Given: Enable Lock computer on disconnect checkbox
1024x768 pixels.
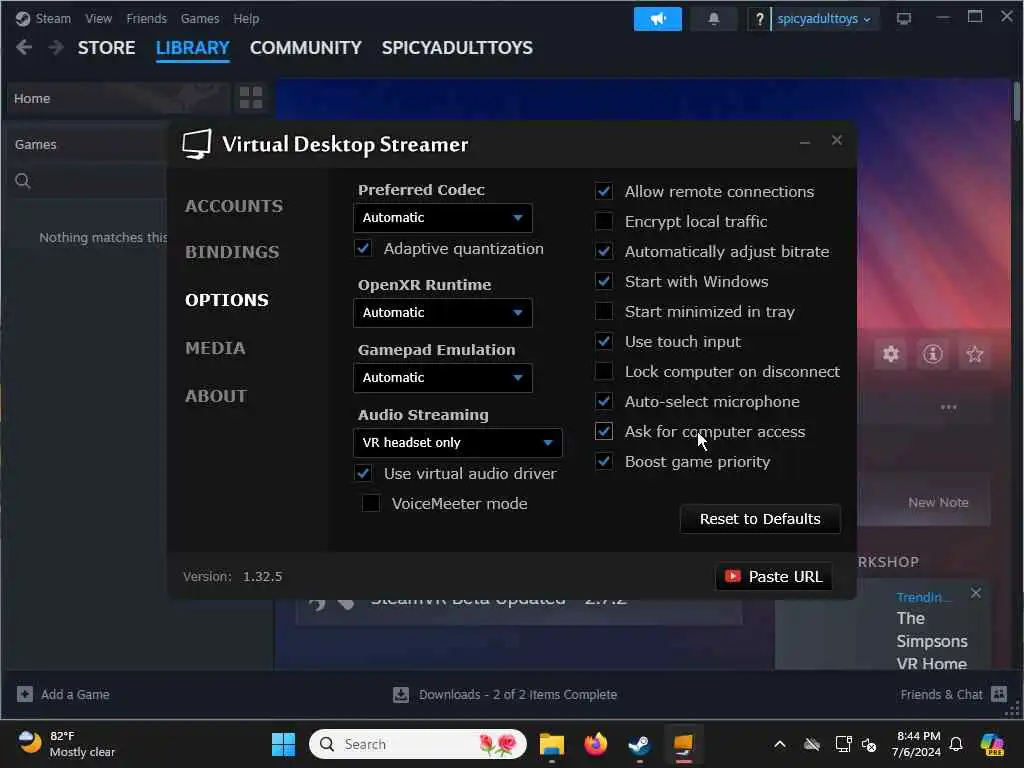Looking at the screenshot, I should pyautogui.click(x=604, y=372).
